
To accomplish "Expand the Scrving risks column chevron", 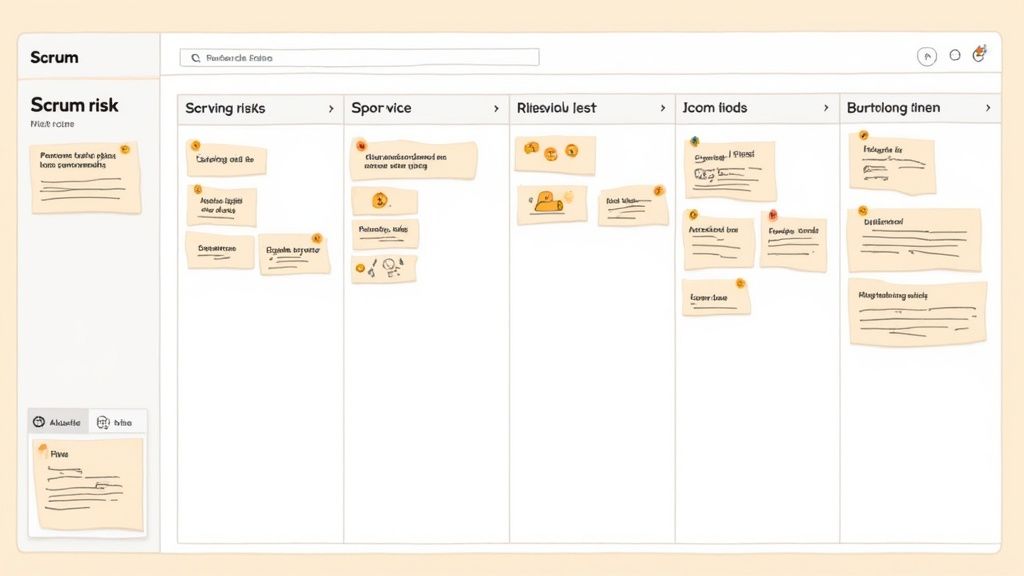I will coord(331,107).
